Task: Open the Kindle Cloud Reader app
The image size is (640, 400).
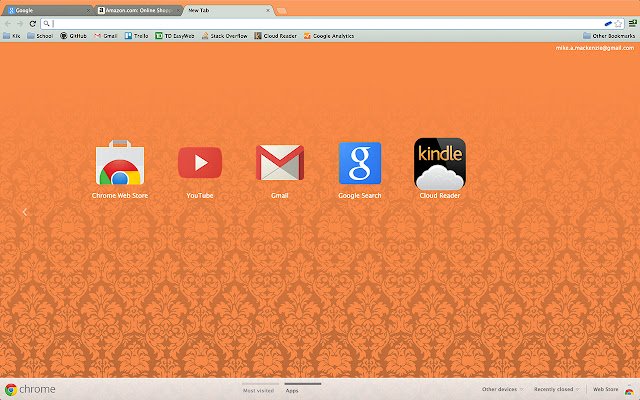Action: (x=440, y=164)
